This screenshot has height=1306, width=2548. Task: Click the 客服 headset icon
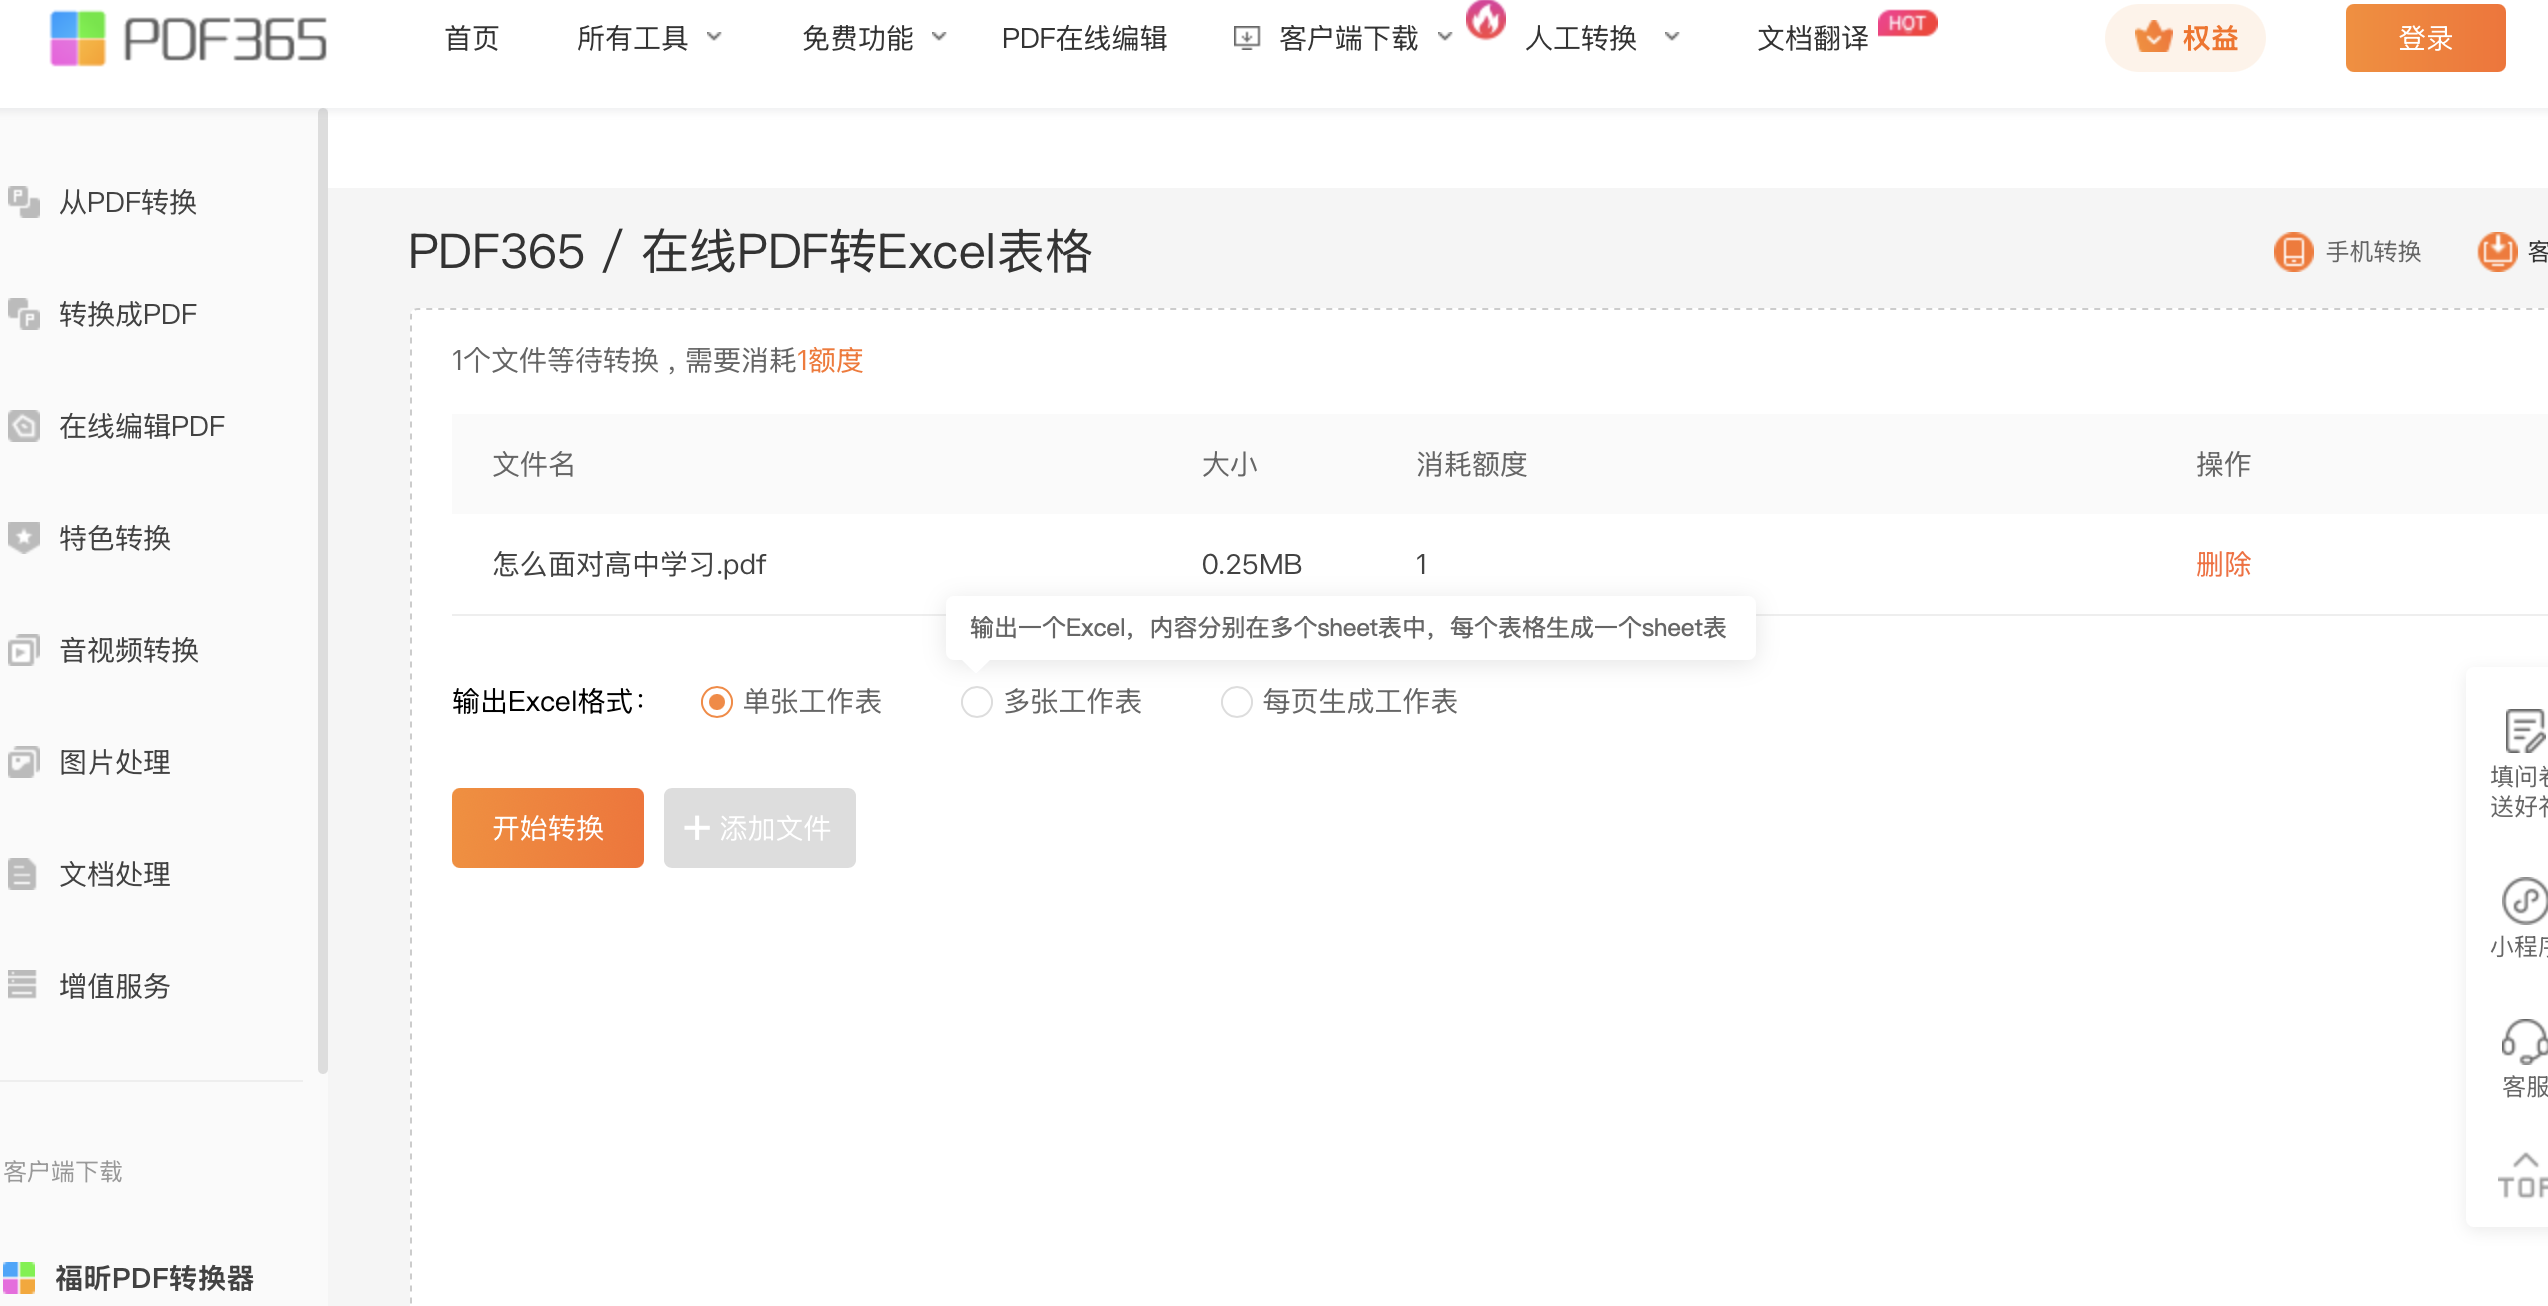pyautogui.click(x=2523, y=1042)
